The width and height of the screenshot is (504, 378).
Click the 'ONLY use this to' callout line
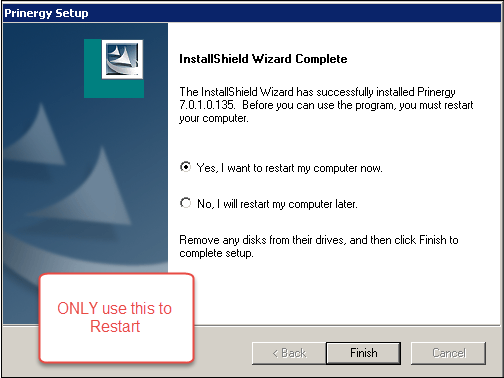tap(115, 308)
